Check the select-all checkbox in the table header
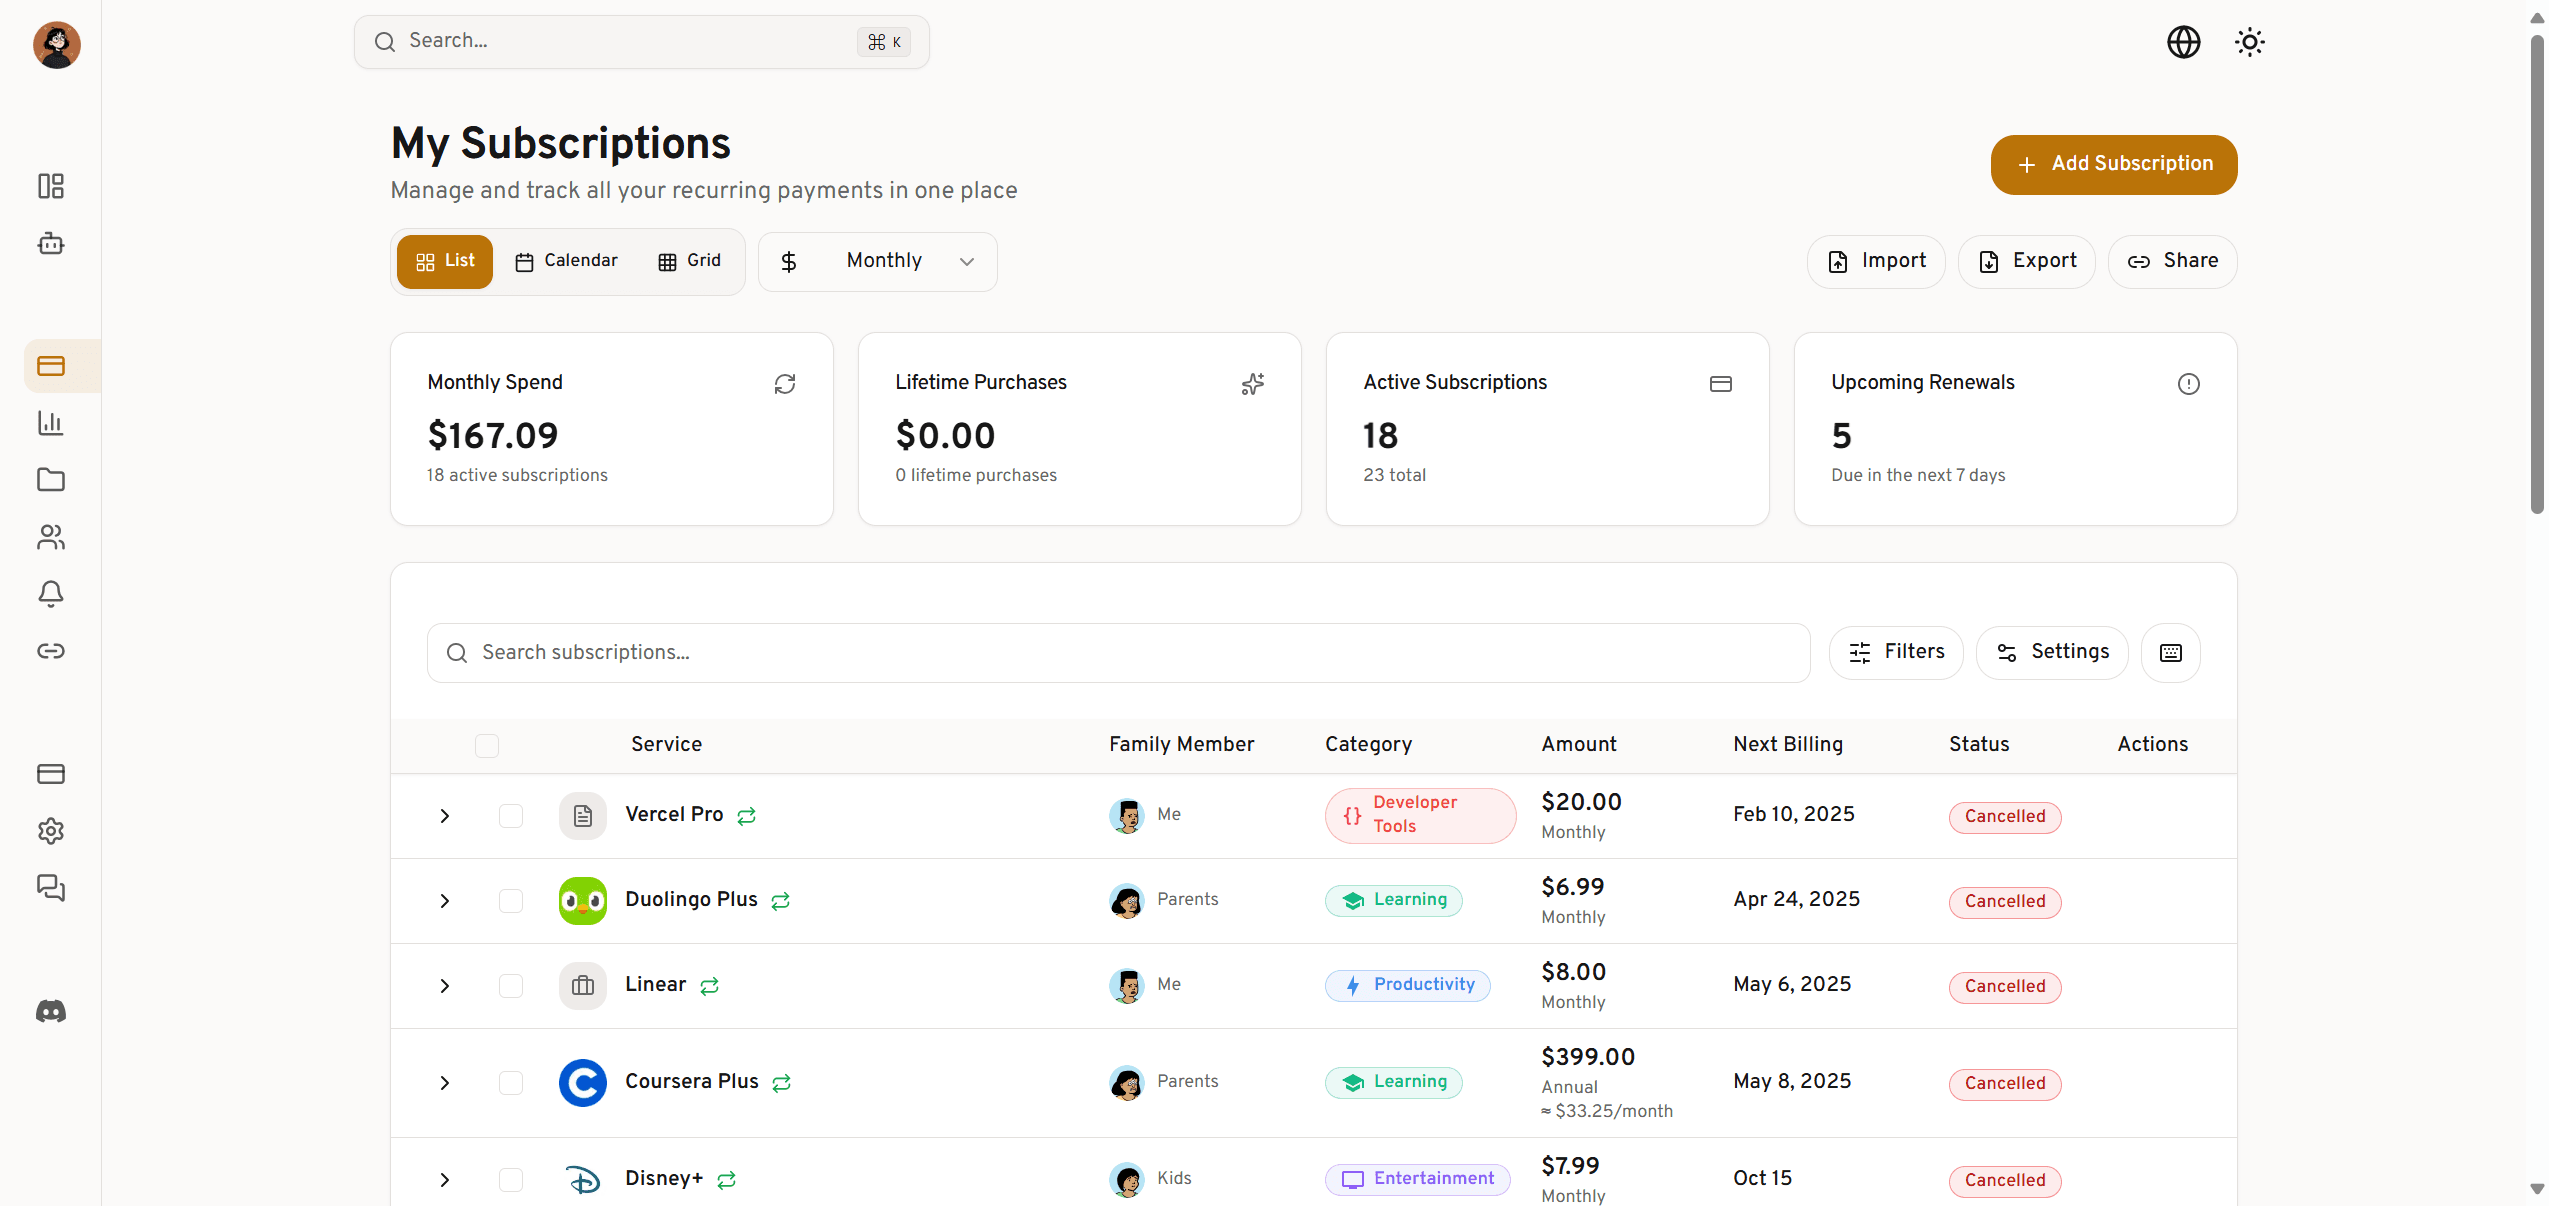The image size is (2549, 1206). tap(487, 745)
